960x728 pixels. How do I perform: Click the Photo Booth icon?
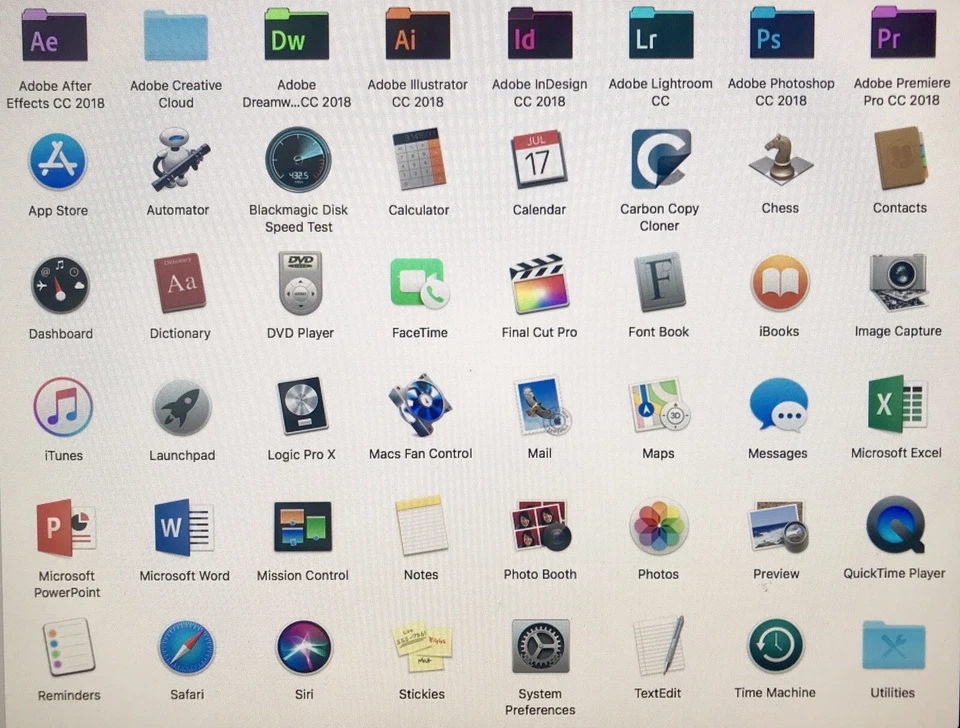pyautogui.click(x=540, y=525)
